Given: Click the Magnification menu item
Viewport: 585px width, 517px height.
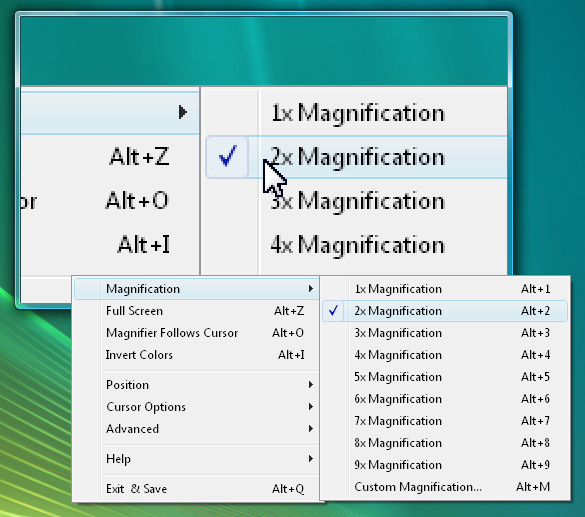Looking at the screenshot, I should (197, 289).
